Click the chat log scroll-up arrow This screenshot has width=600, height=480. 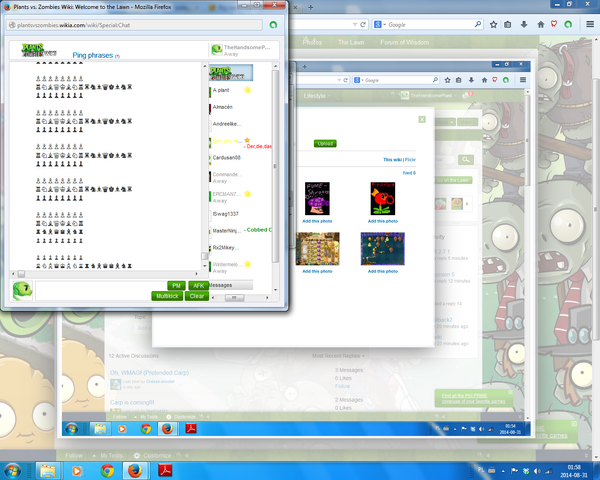pyautogui.click(x=205, y=66)
